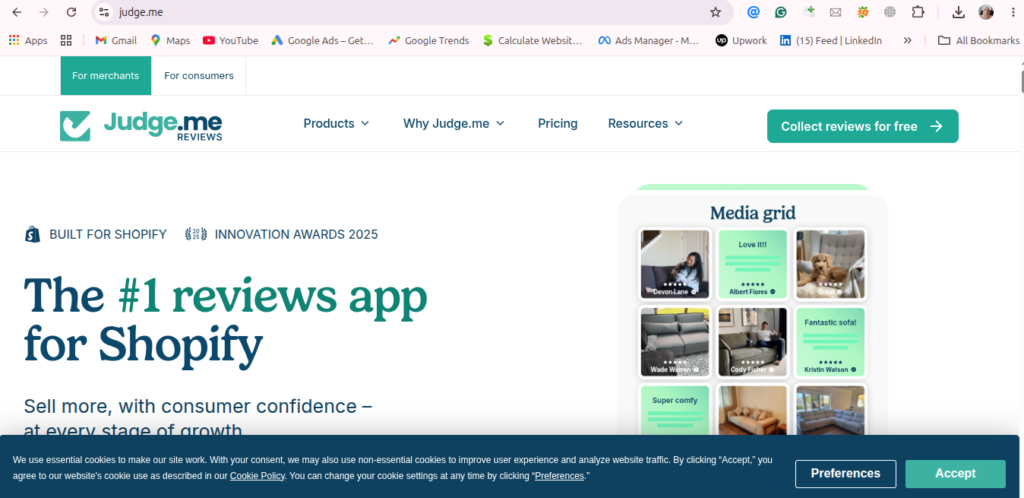Screen dimensions: 1024x498
Task: Click the browser forward arrow
Action: [x=44, y=12]
